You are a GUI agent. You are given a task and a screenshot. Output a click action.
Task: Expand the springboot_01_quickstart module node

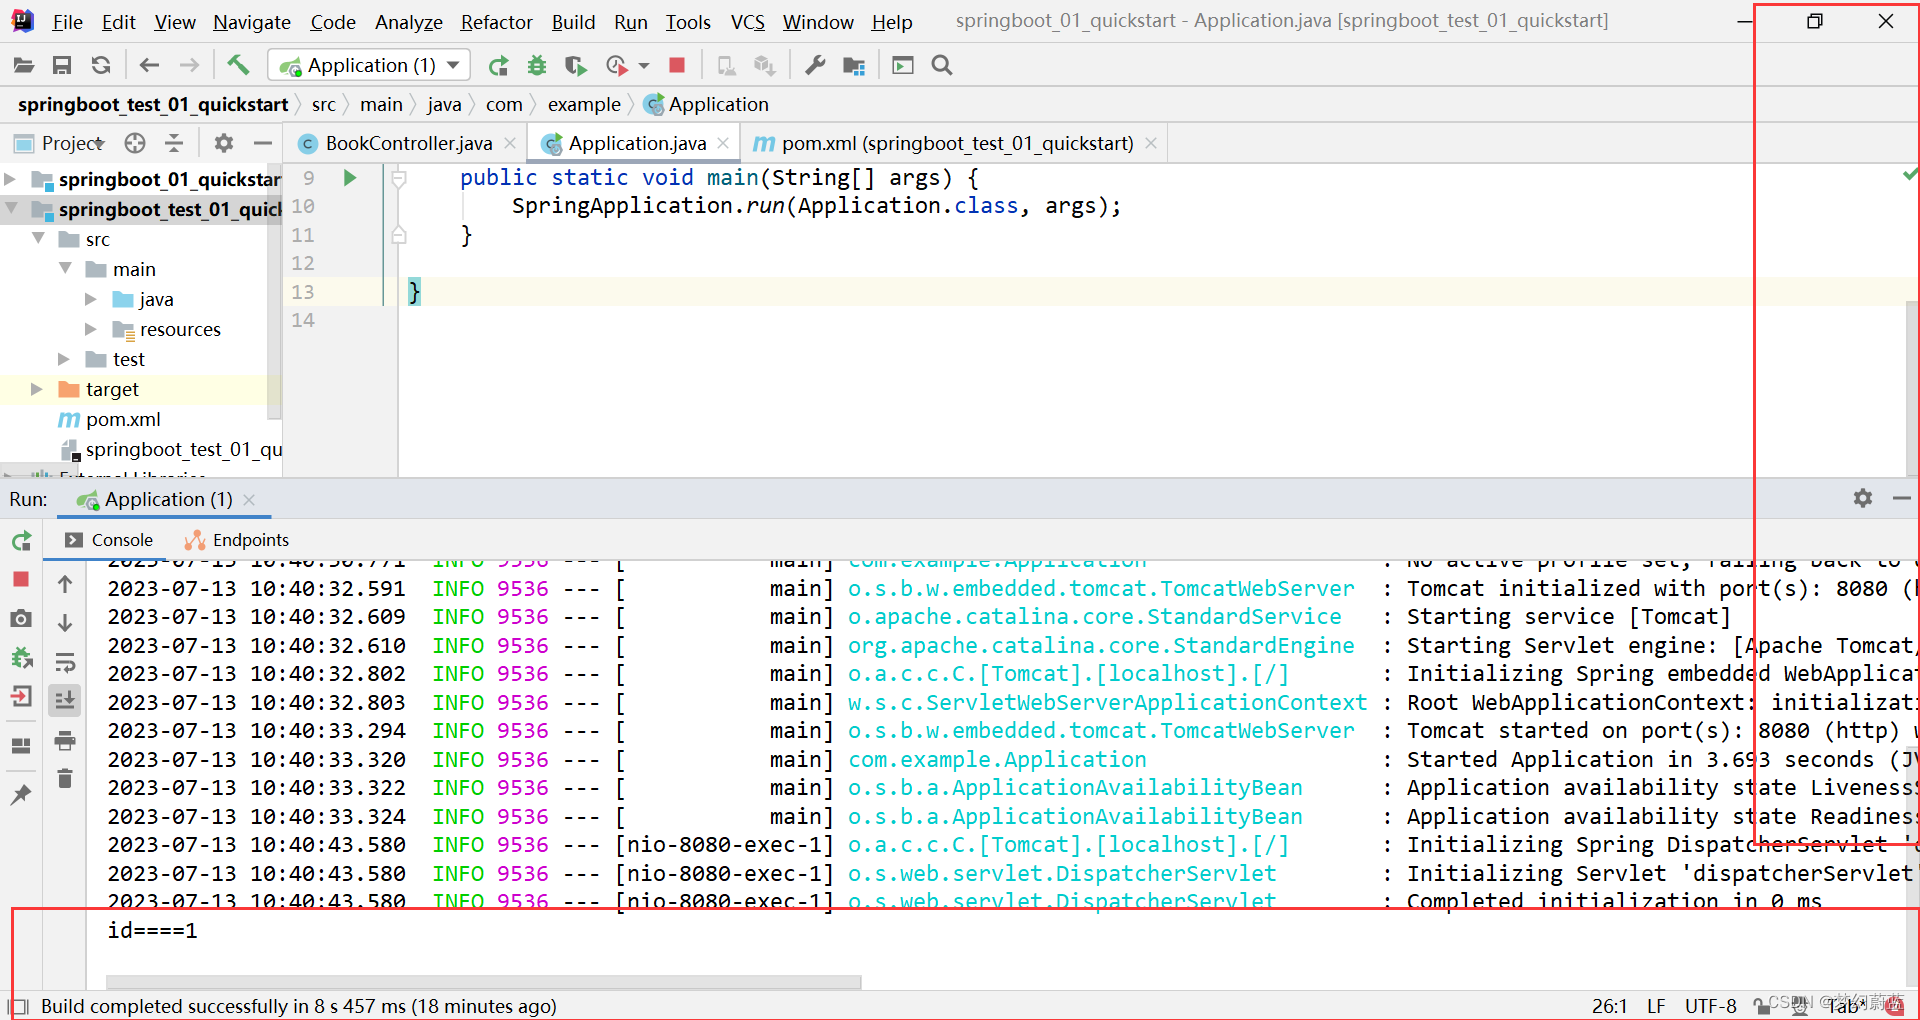click(x=10, y=179)
